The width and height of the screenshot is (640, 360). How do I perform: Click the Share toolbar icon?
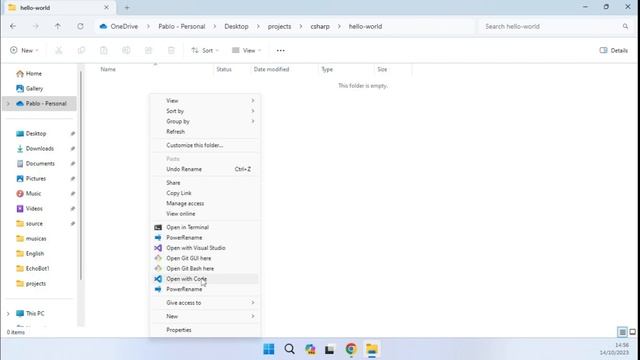149,50
